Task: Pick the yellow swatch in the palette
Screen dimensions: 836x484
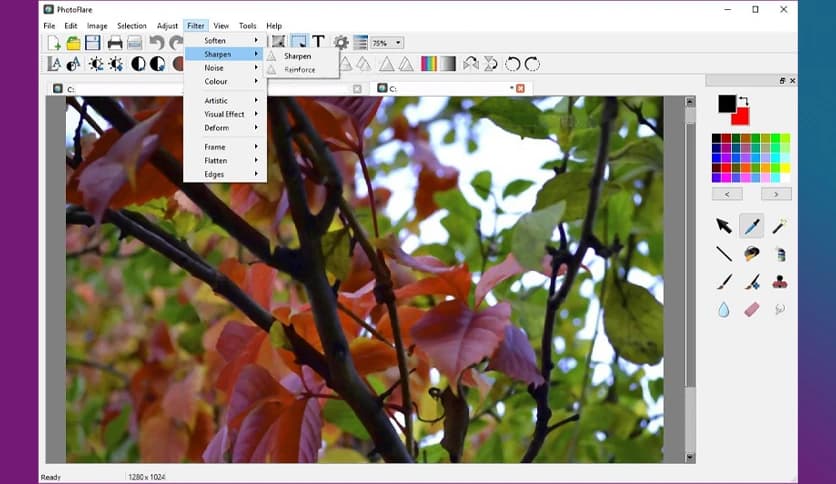Action: pyautogui.click(x=785, y=168)
